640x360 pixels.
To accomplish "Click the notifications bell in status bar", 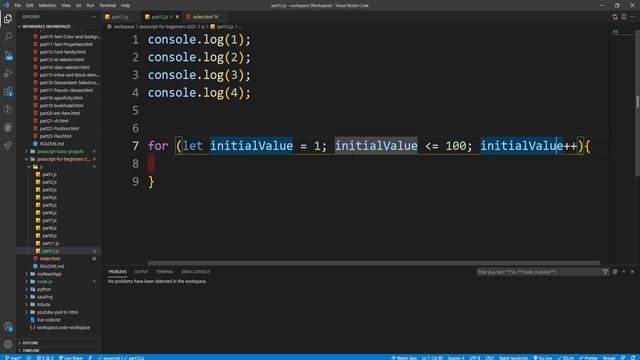I will point(632,358).
